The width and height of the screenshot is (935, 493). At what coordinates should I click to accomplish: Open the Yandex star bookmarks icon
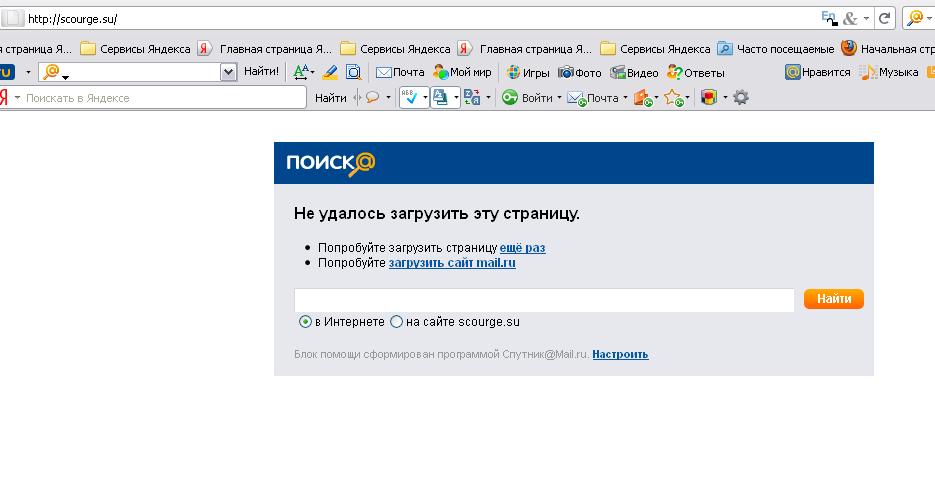[x=673, y=98]
